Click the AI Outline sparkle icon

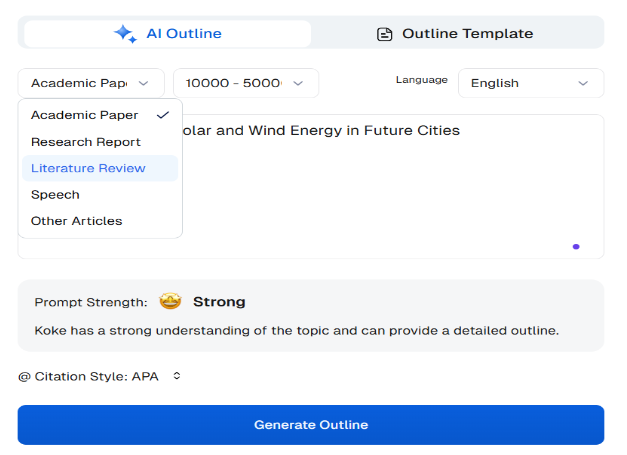point(125,34)
